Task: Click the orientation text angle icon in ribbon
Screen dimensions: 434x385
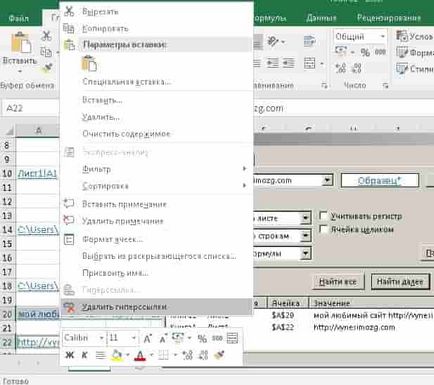Action: click(x=273, y=41)
